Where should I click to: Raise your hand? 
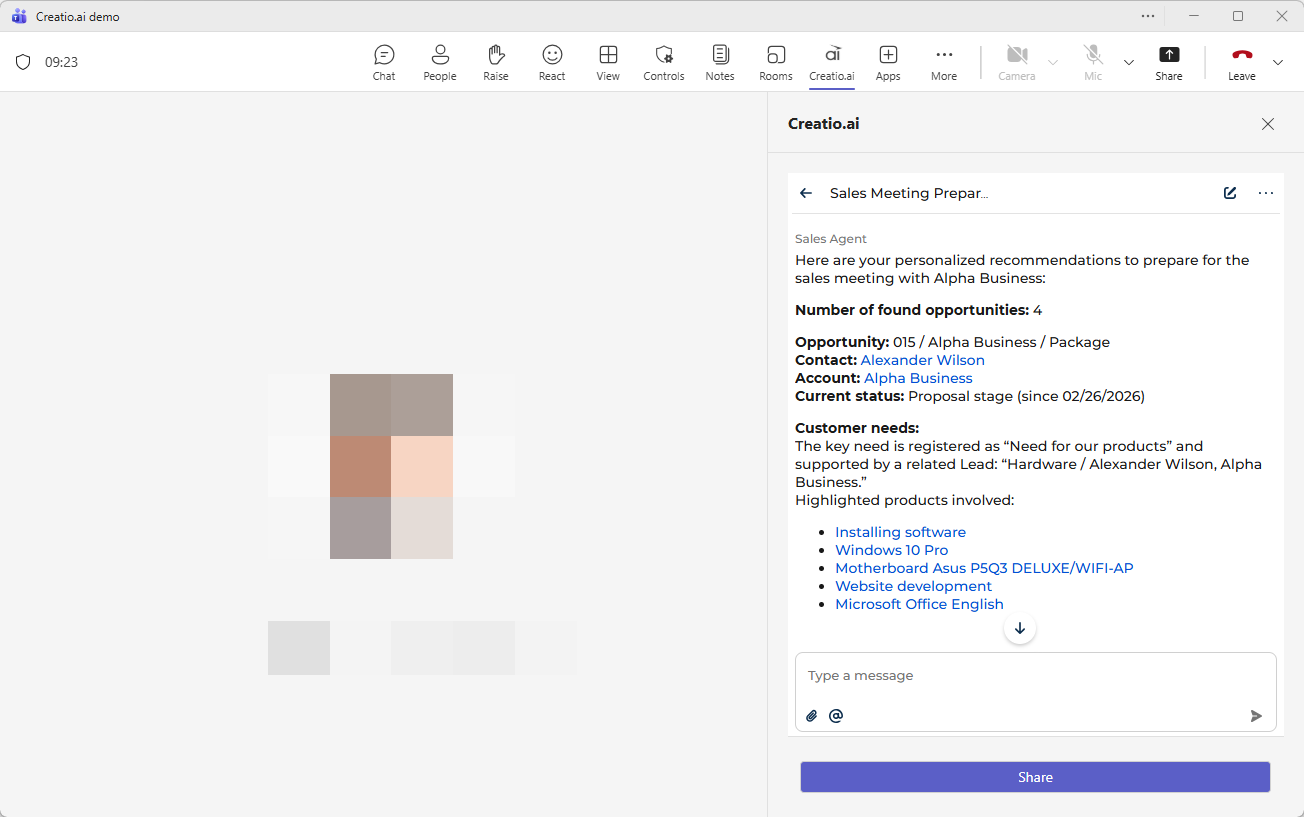(x=496, y=62)
